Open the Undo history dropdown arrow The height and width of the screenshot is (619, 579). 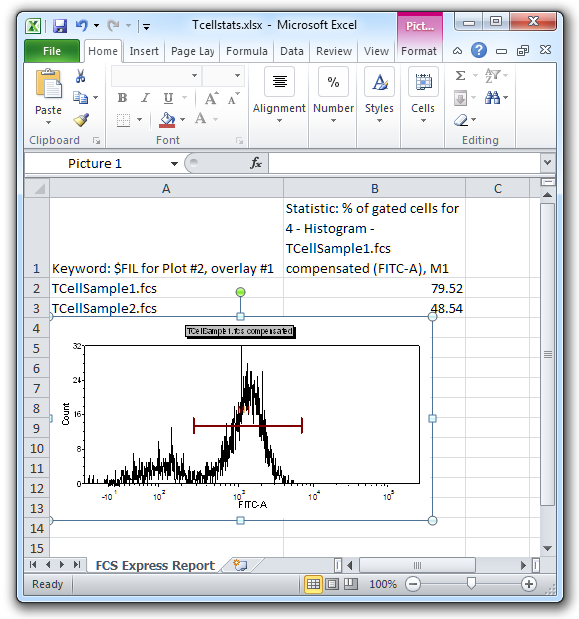(x=97, y=26)
